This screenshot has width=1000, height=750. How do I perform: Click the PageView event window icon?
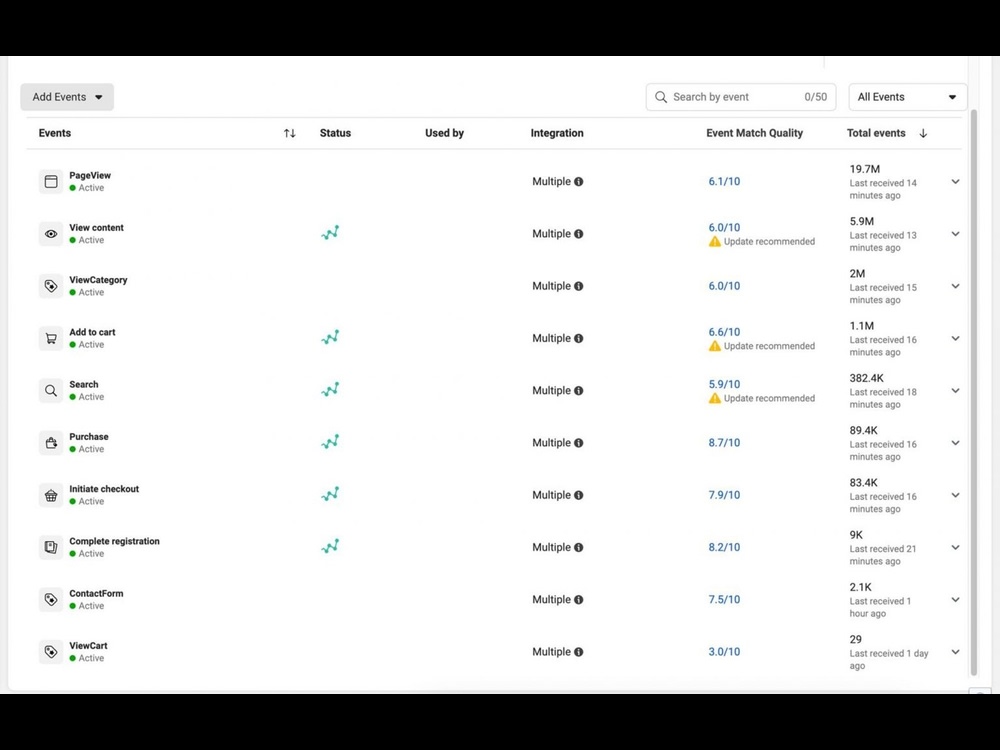(x=51, y=182)
